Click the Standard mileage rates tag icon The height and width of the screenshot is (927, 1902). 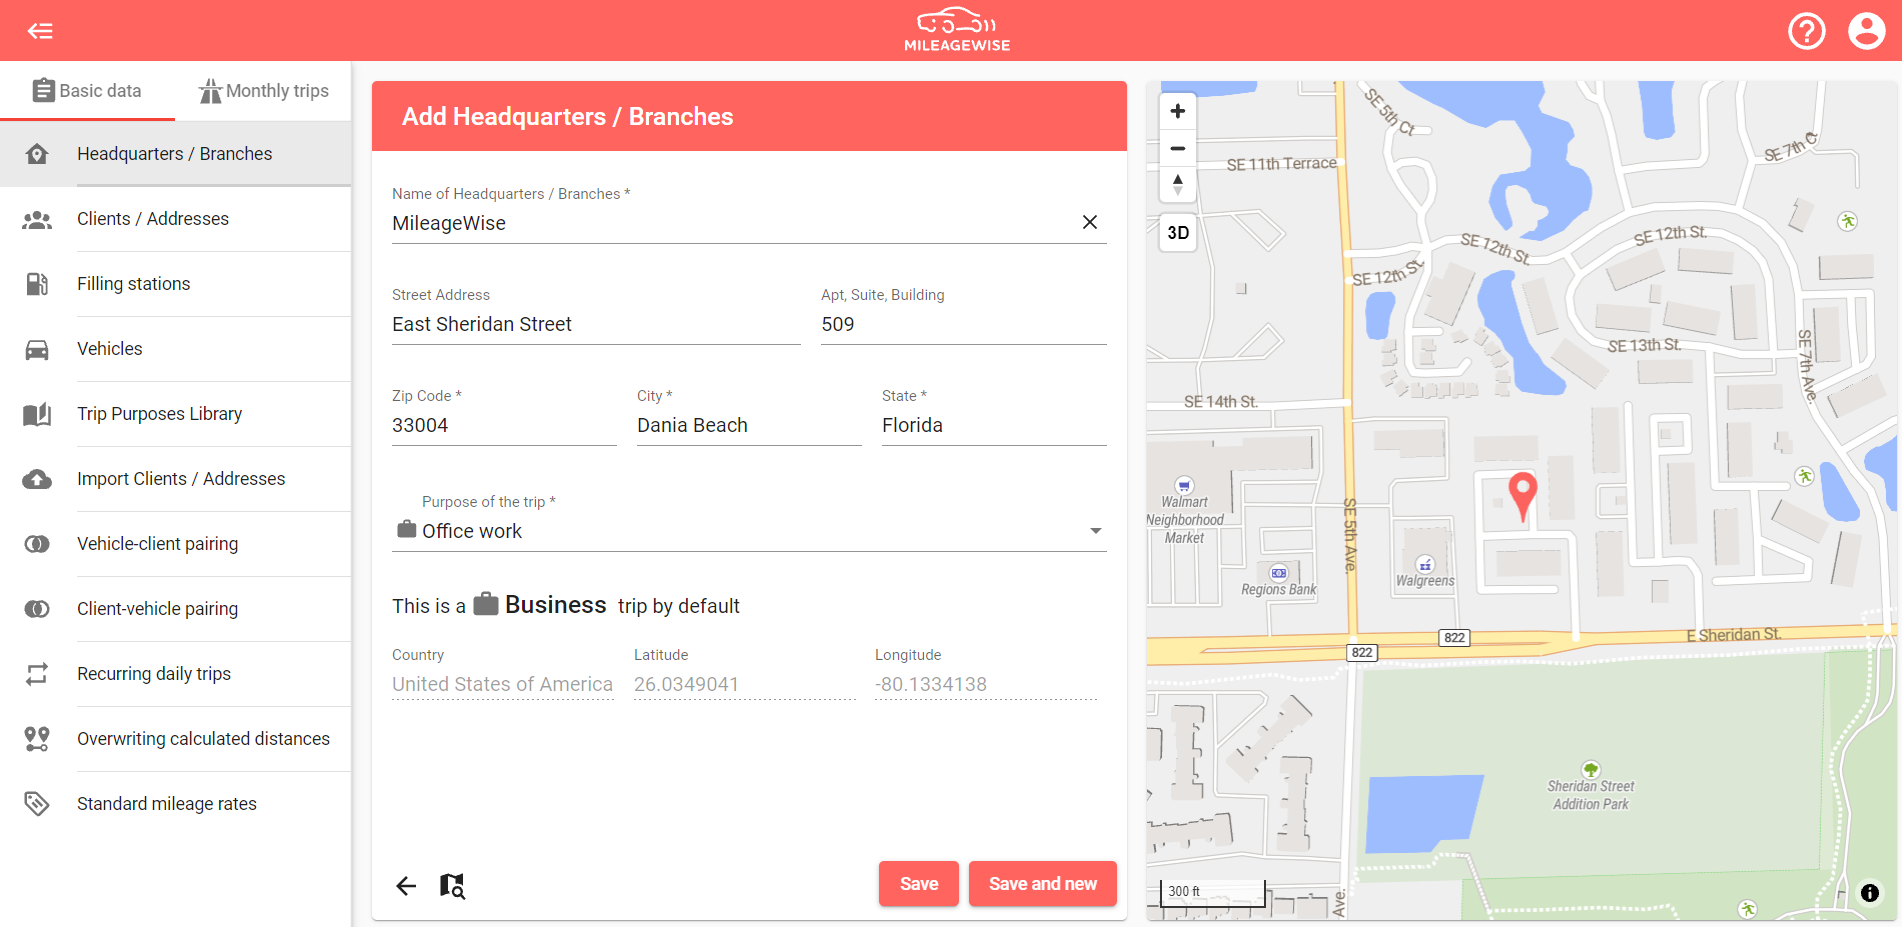37,804
